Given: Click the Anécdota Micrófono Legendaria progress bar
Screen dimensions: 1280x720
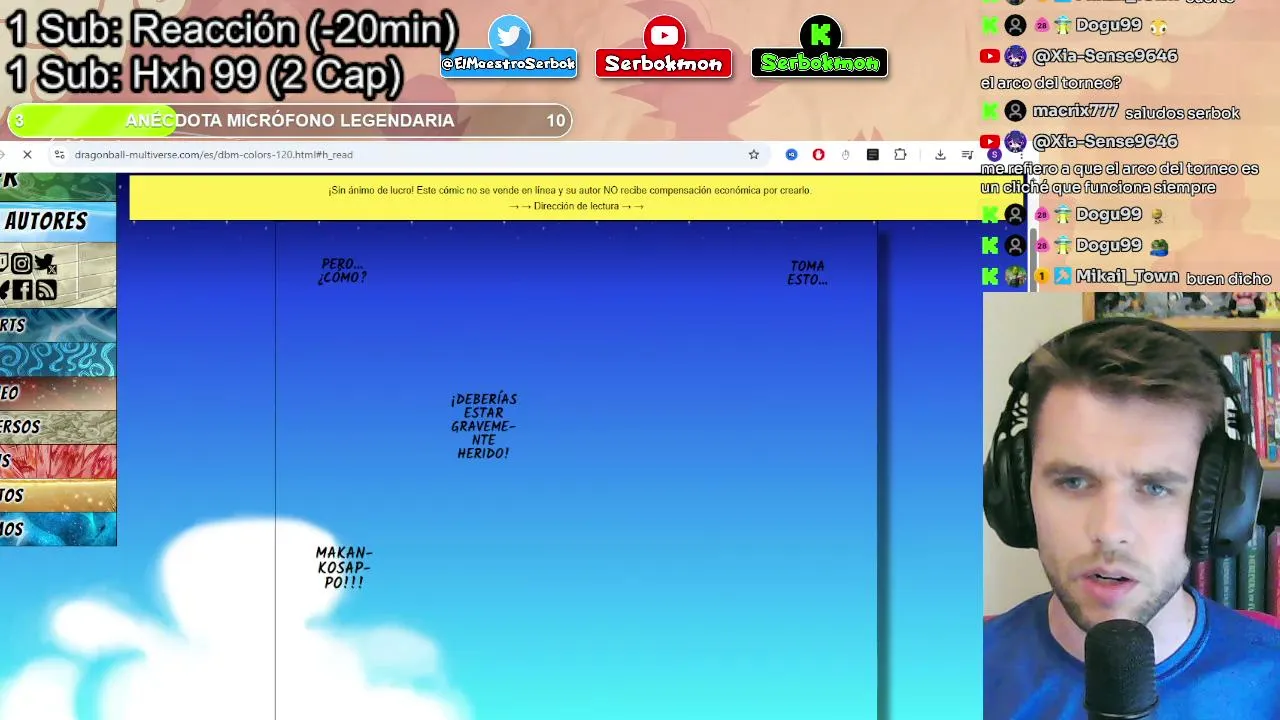Looking at the screenshot, I should coord(290,121).
